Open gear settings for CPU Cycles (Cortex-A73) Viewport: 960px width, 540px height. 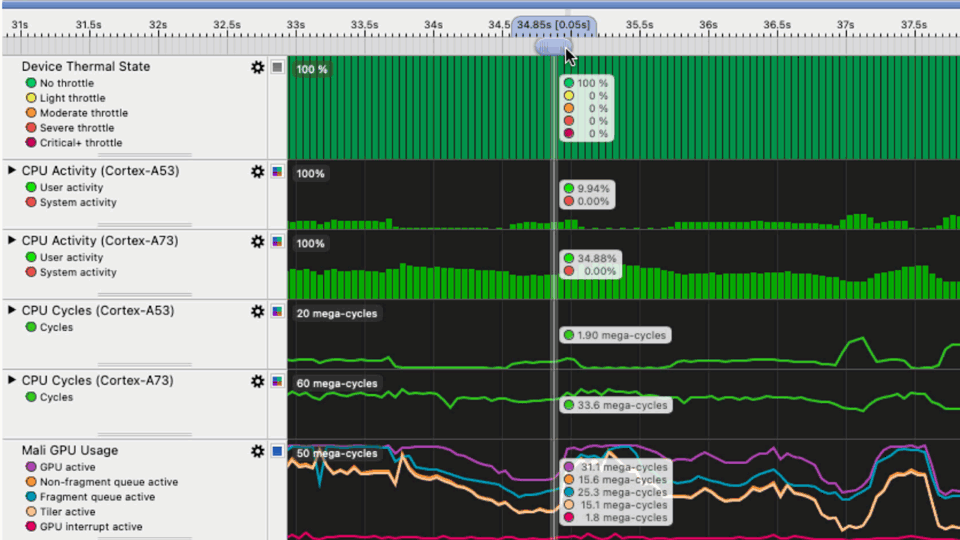point(257,381)
